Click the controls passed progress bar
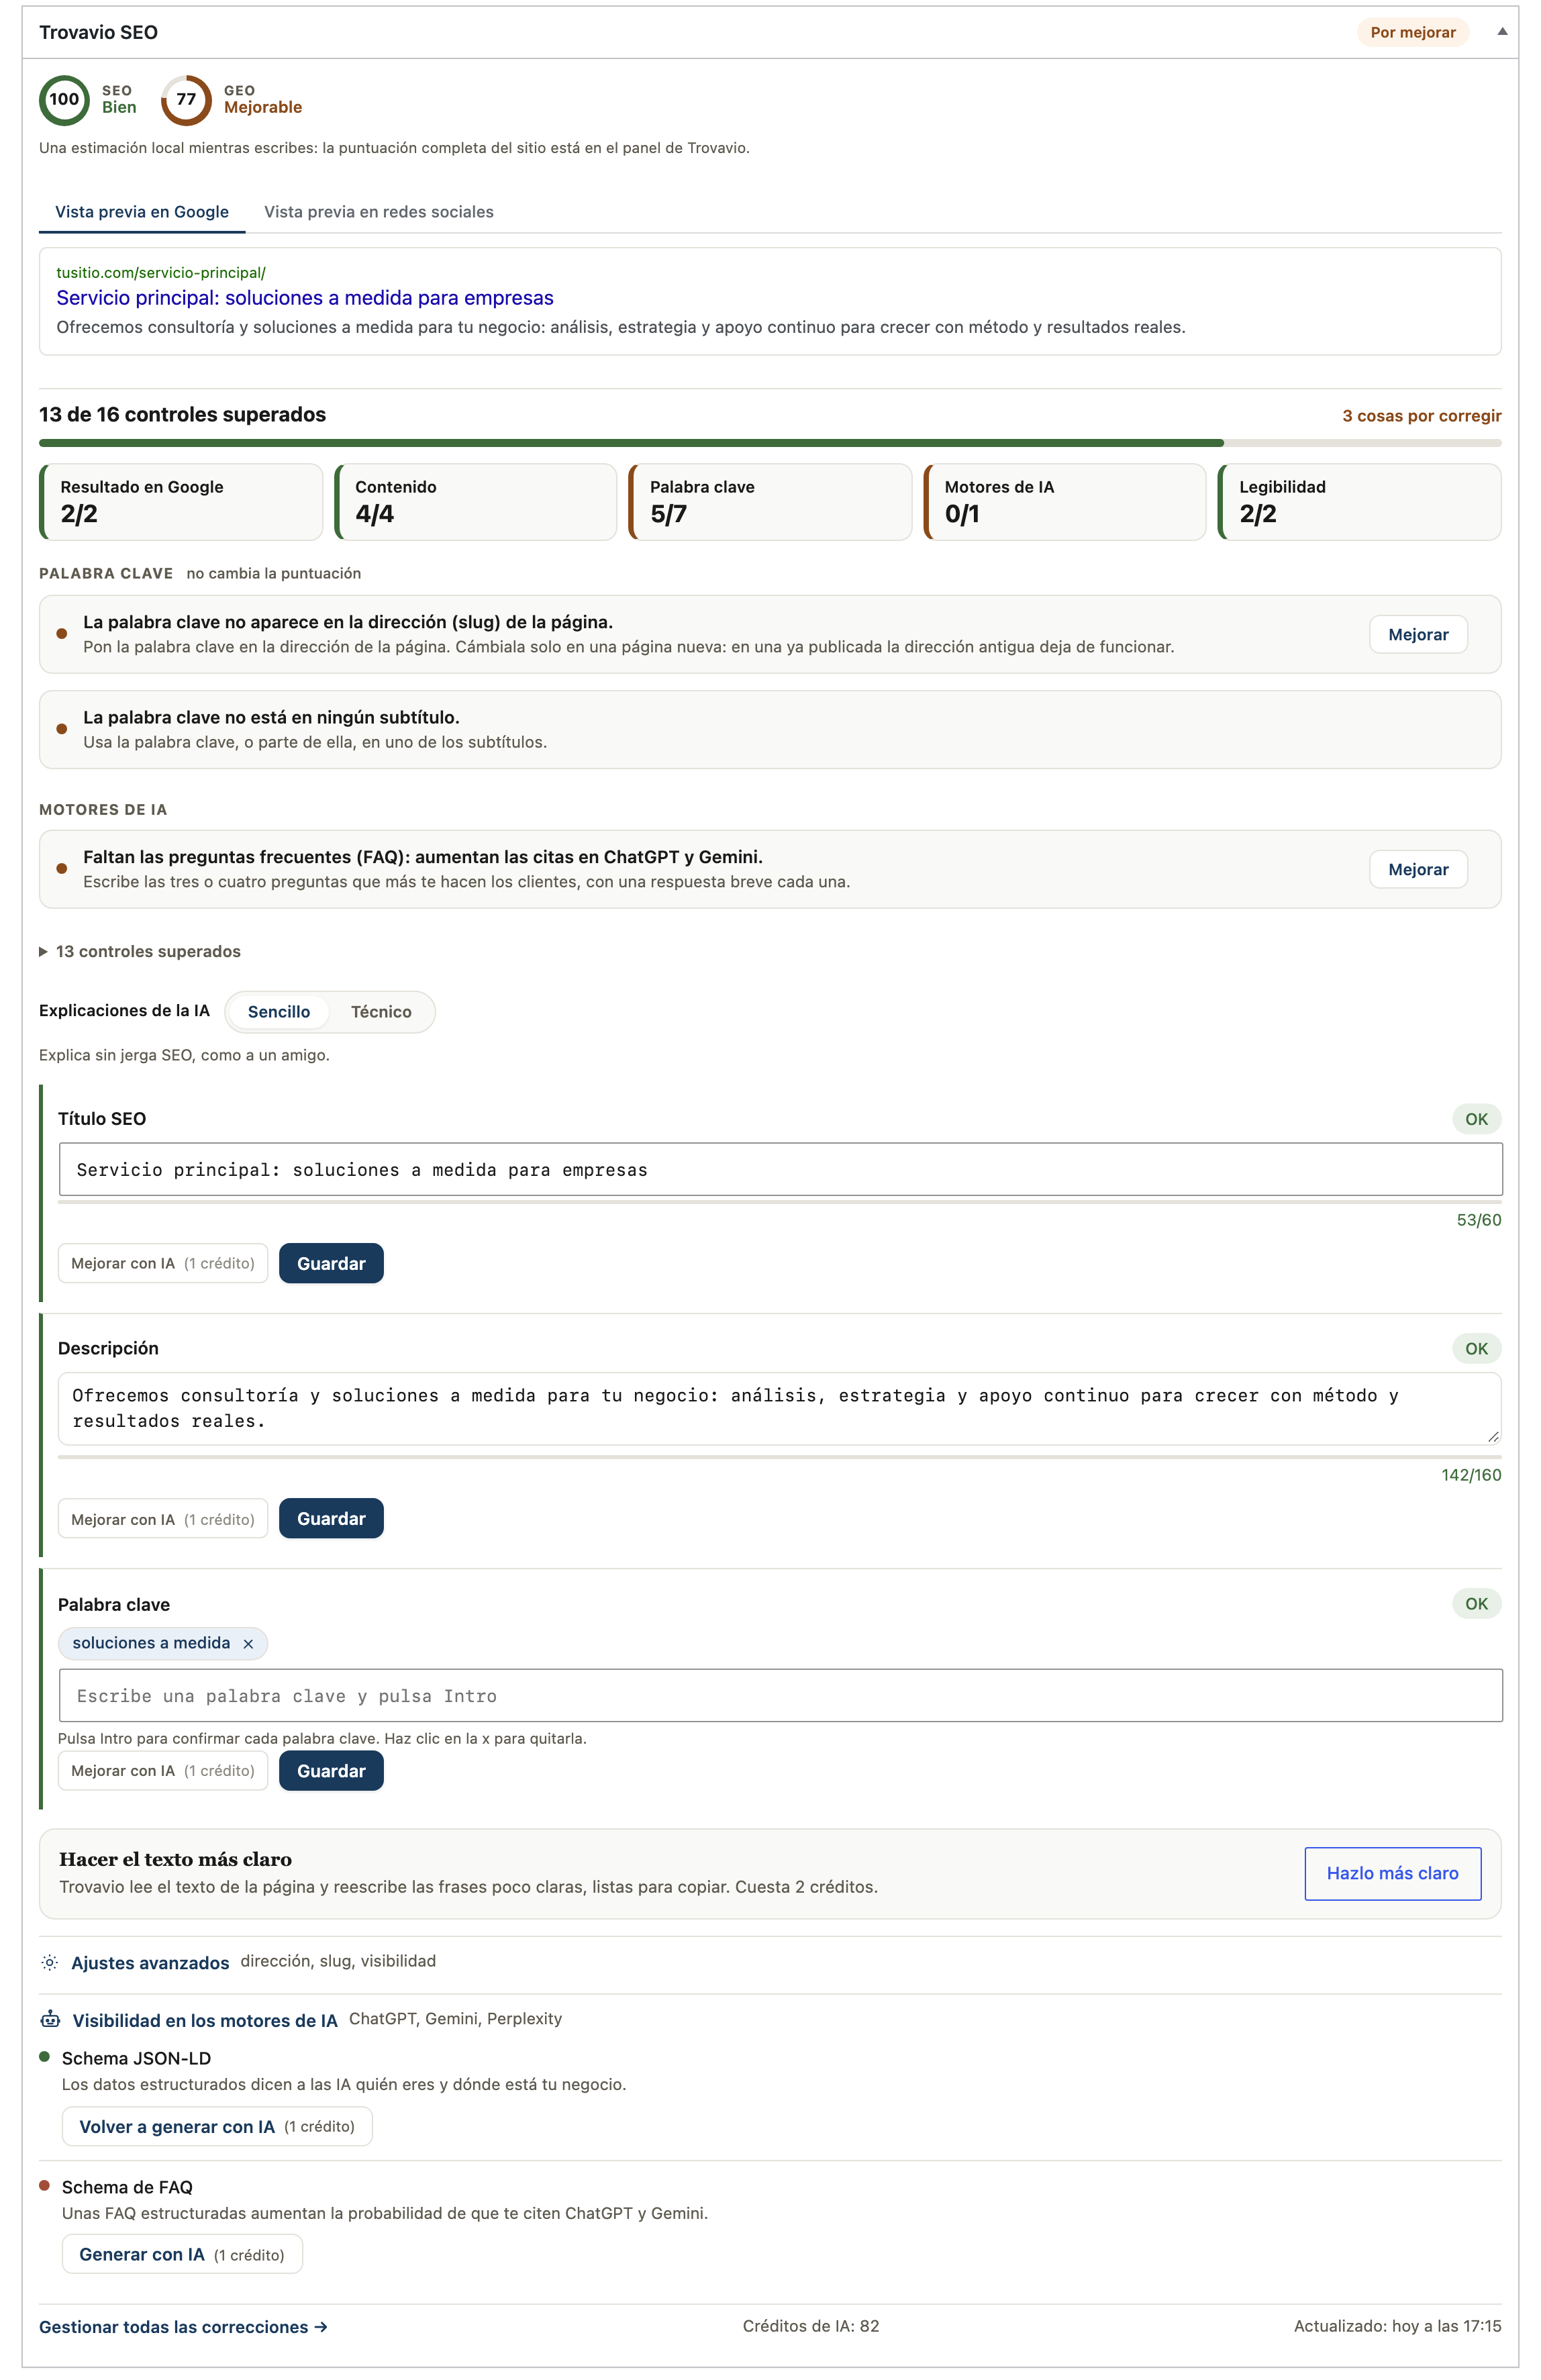The height and width of the screenshot is (2380, 1541). 770,442
